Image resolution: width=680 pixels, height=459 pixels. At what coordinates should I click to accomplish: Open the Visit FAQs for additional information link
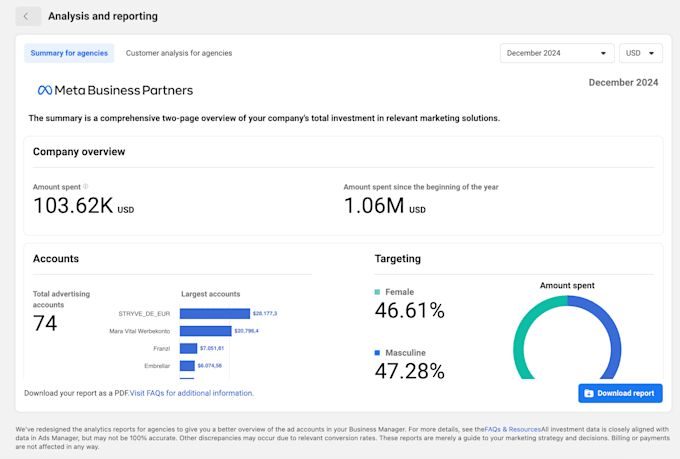tap(191, 393)
